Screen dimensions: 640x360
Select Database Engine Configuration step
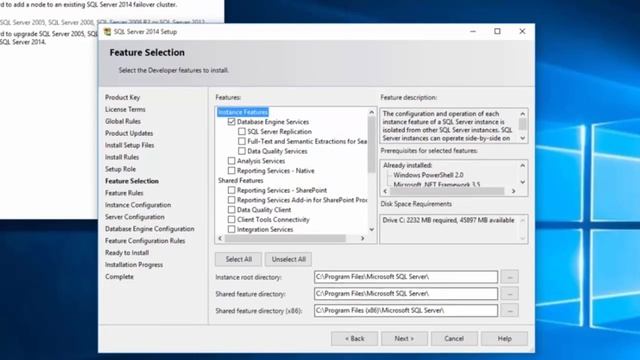point(150,229)
